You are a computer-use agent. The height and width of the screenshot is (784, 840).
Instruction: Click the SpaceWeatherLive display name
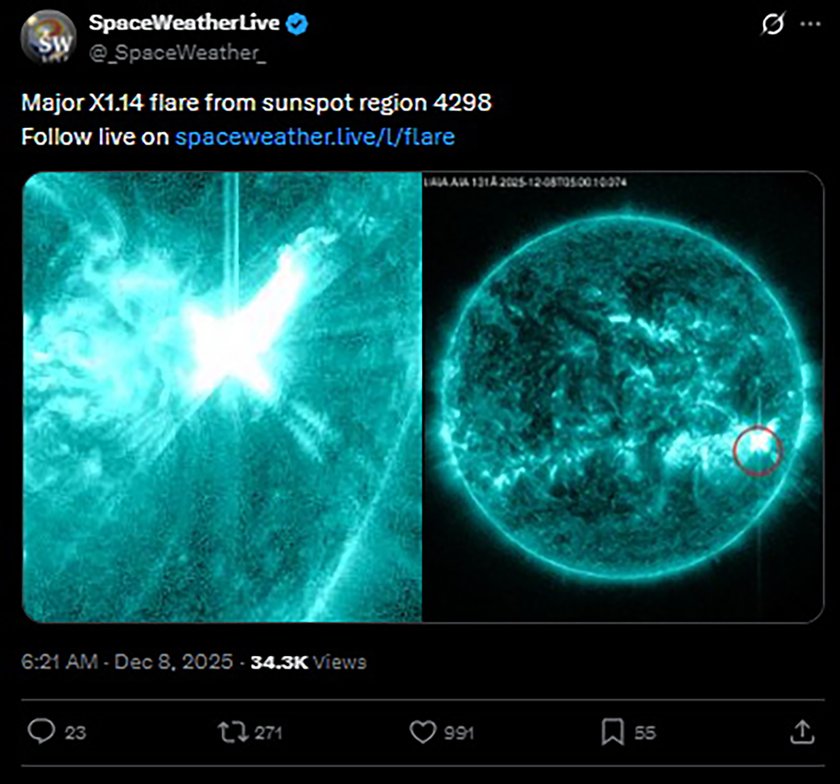183,22
